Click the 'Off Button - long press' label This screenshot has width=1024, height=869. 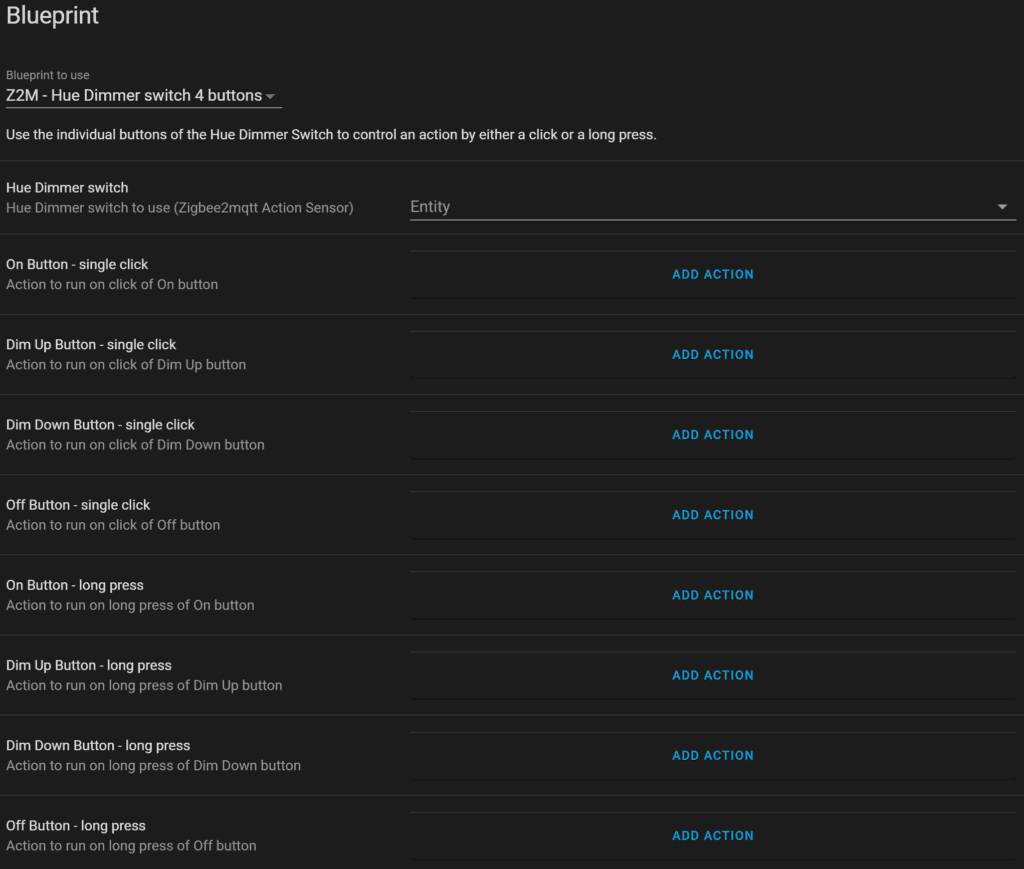tap(76, 826)
